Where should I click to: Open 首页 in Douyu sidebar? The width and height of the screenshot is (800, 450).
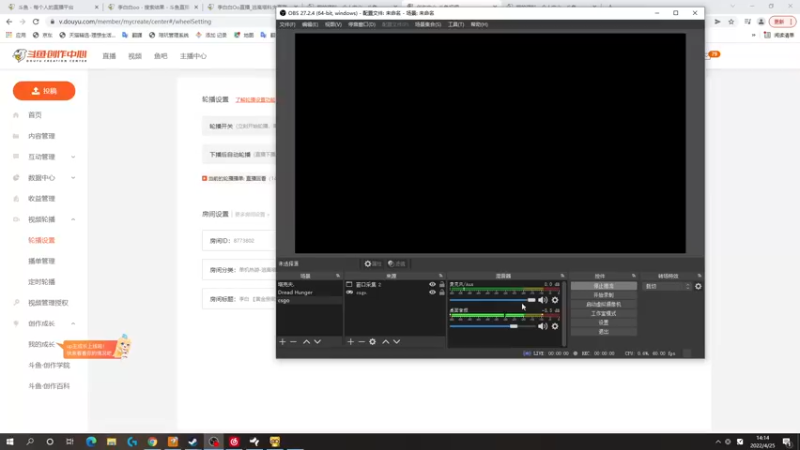click(x=35, y=115)
